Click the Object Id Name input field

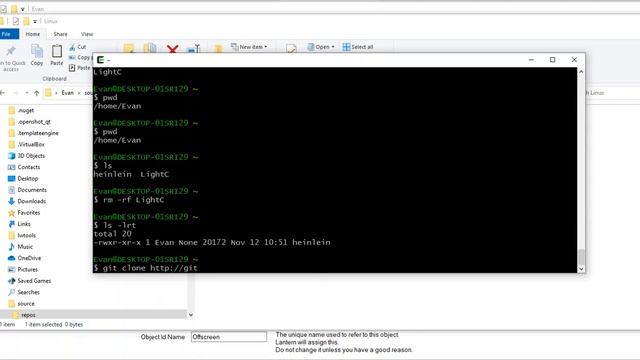click(x=229, y=337)
